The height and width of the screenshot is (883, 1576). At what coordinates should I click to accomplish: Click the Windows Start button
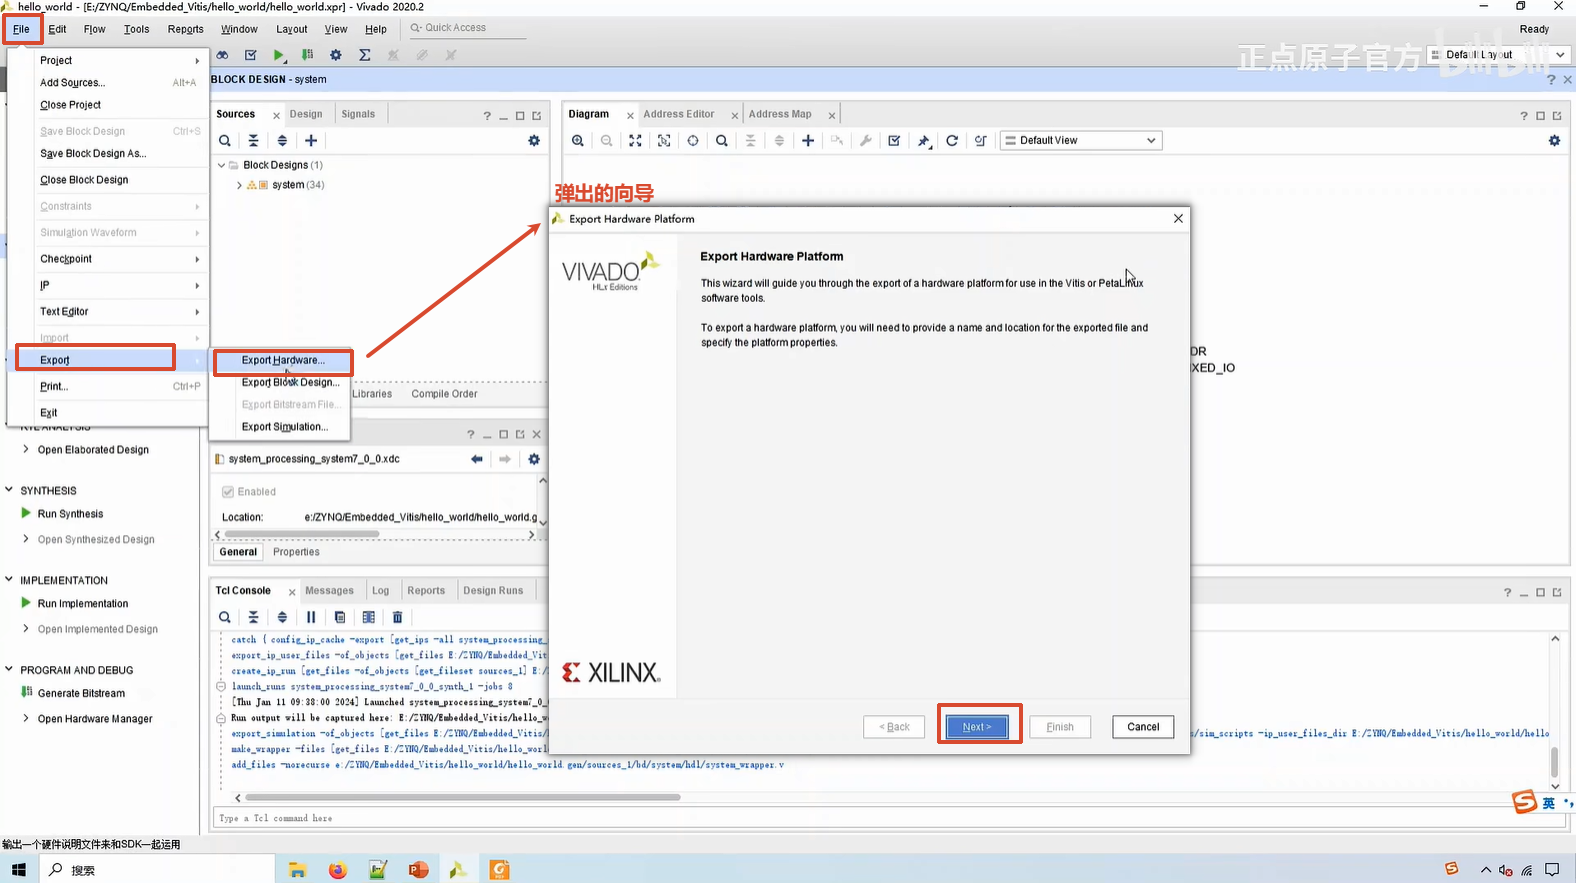(19, 870)
